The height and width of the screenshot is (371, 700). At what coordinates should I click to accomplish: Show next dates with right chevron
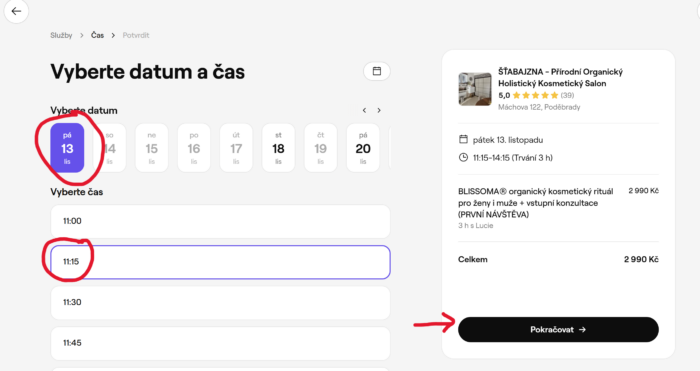click(x=379, y=110)
